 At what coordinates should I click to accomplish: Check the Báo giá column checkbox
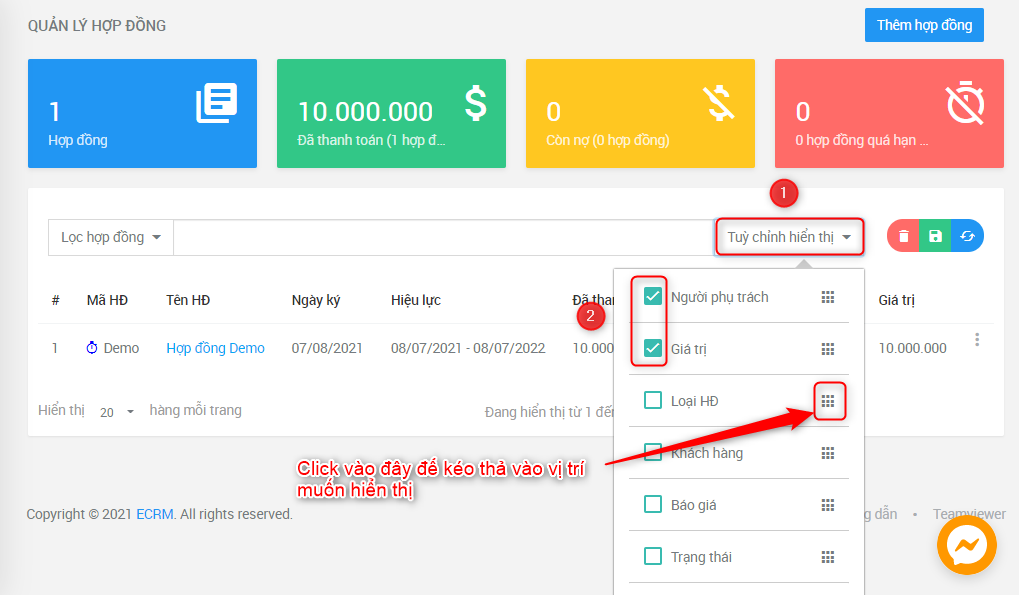[653, 505]
